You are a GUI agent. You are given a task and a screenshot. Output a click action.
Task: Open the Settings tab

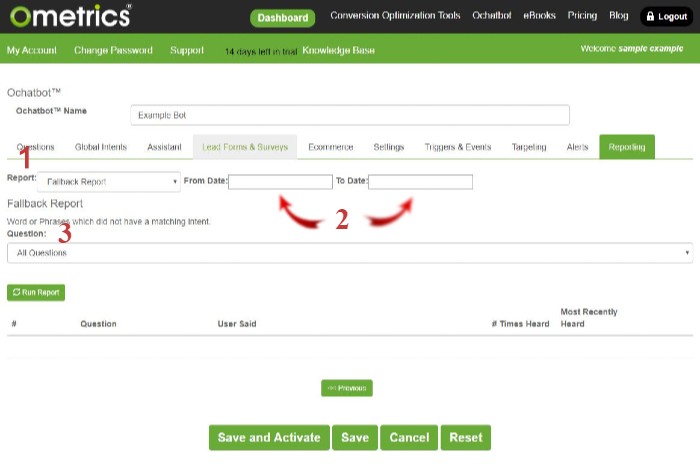[x=388, y=147]
